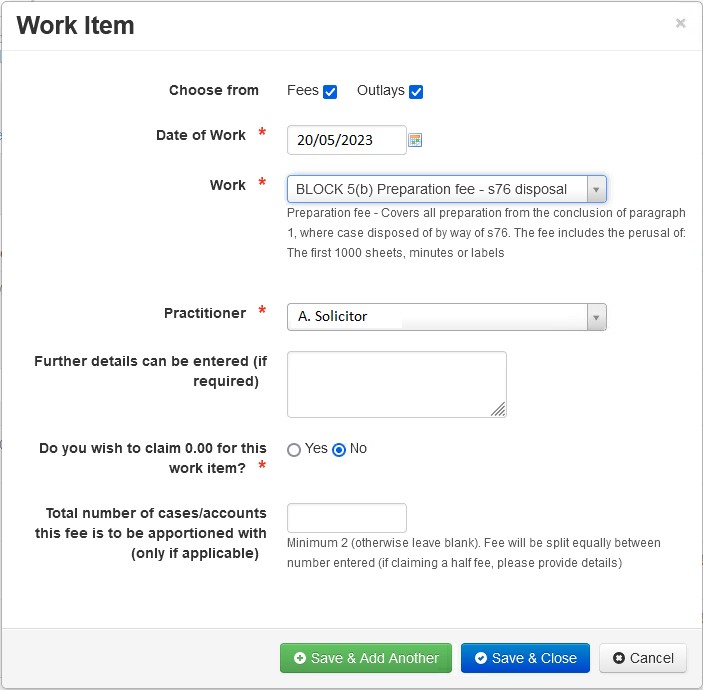The width and height of the screenshot is (703, 690).
Task: Open the A. Solicitor practitioner selector
Action: [x=447, y=317]
